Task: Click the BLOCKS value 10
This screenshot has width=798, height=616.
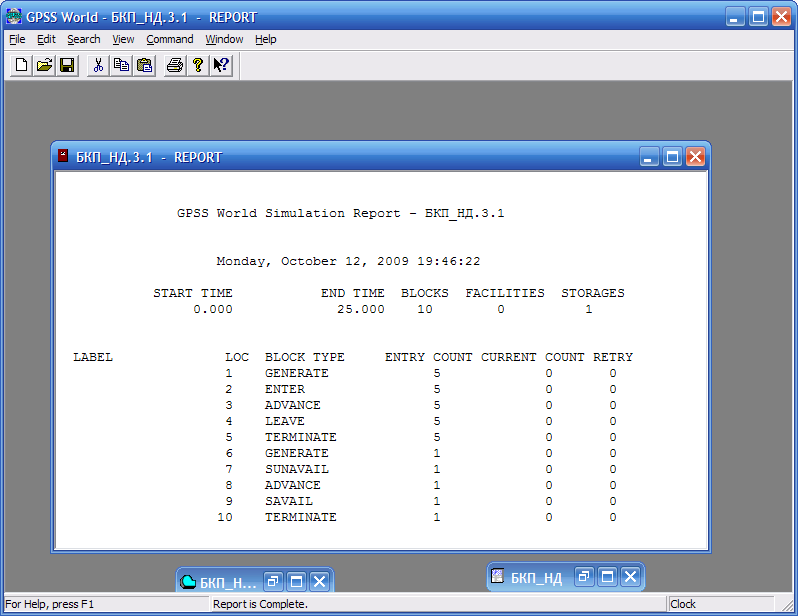Action: point(425,309)
